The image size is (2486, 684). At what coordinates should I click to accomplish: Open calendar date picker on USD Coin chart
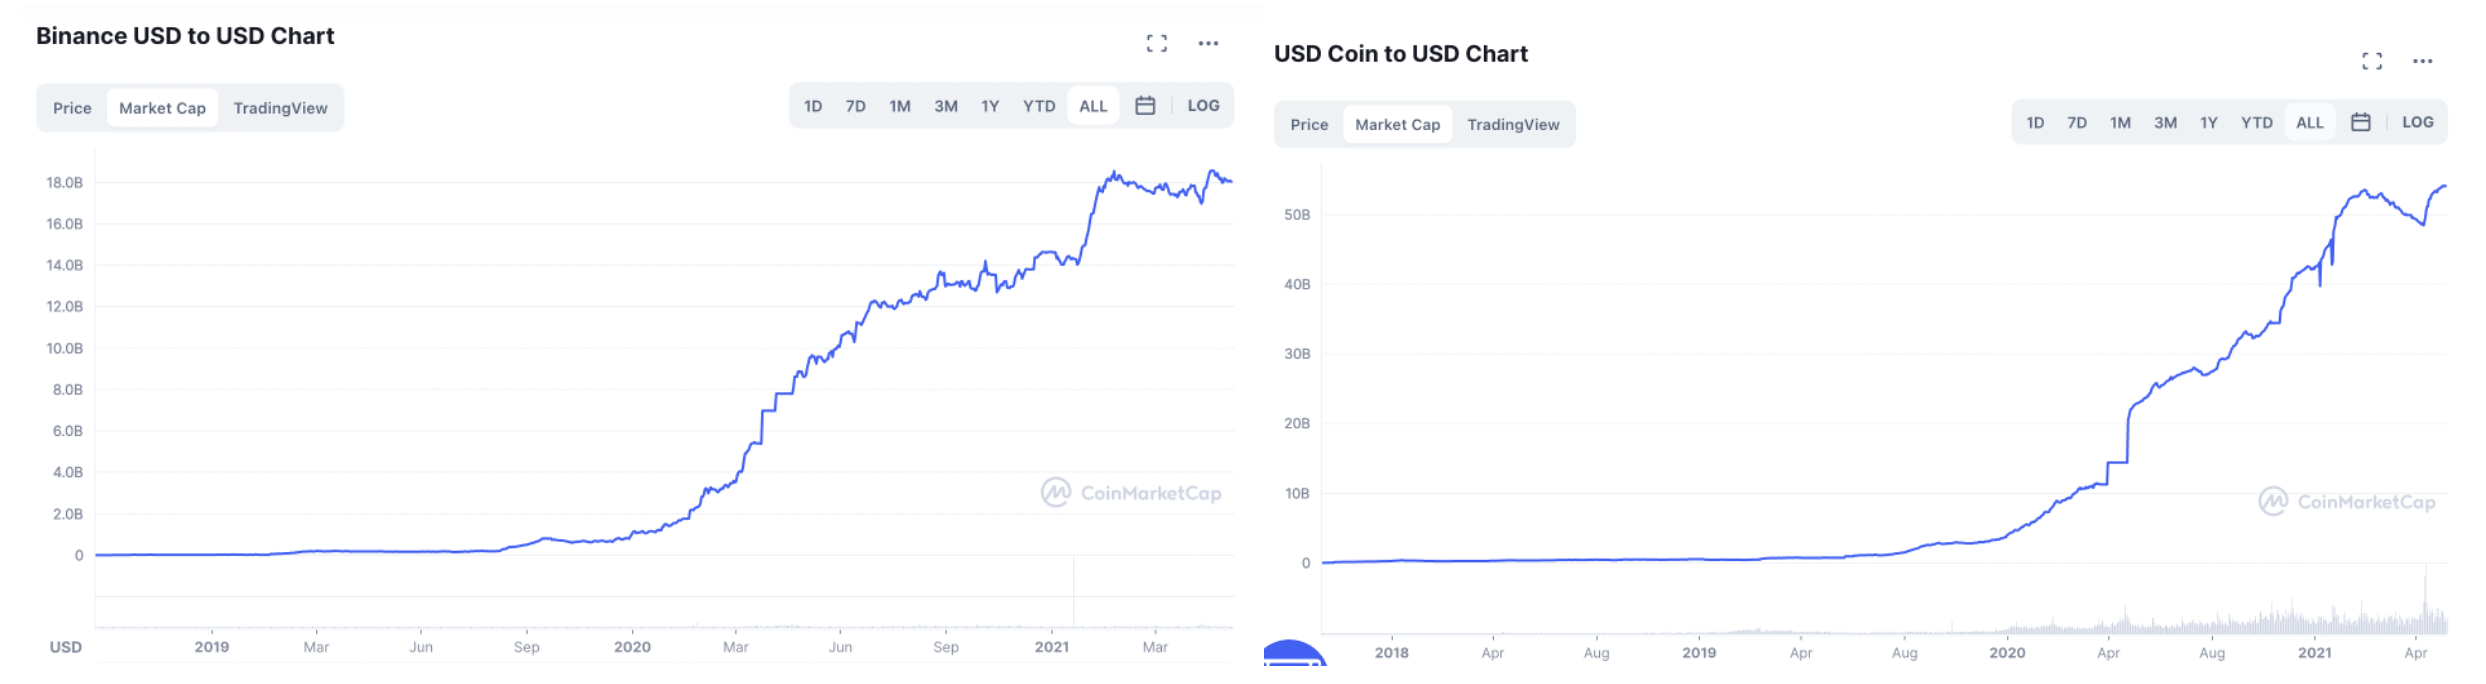(2361, 122)
